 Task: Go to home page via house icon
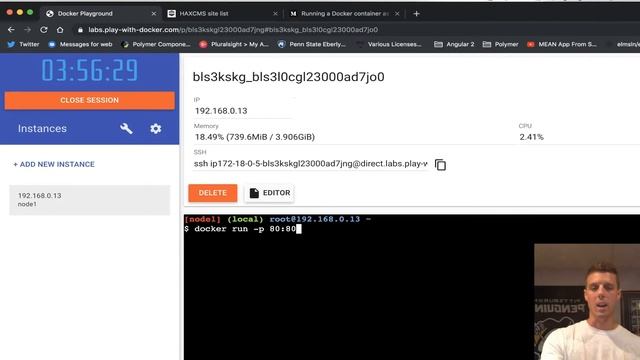click(x=60, y=30)
